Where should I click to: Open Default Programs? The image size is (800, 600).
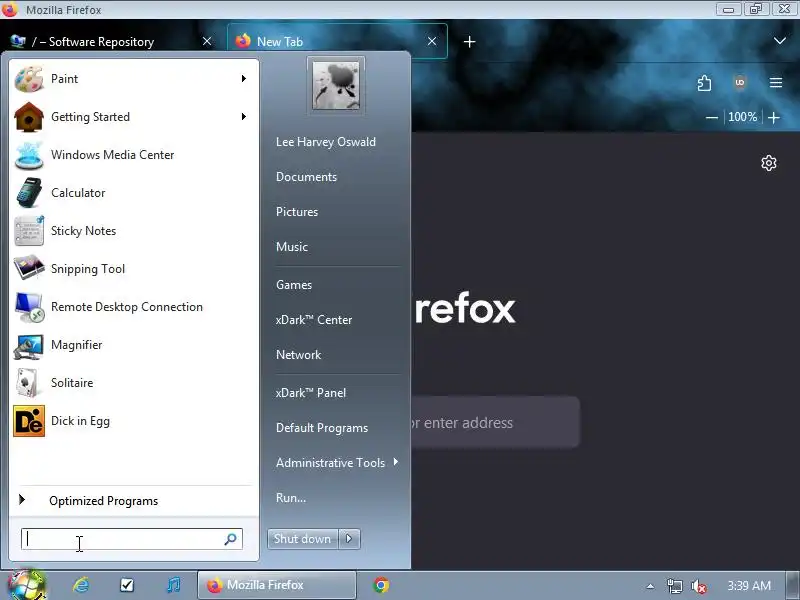322,428
